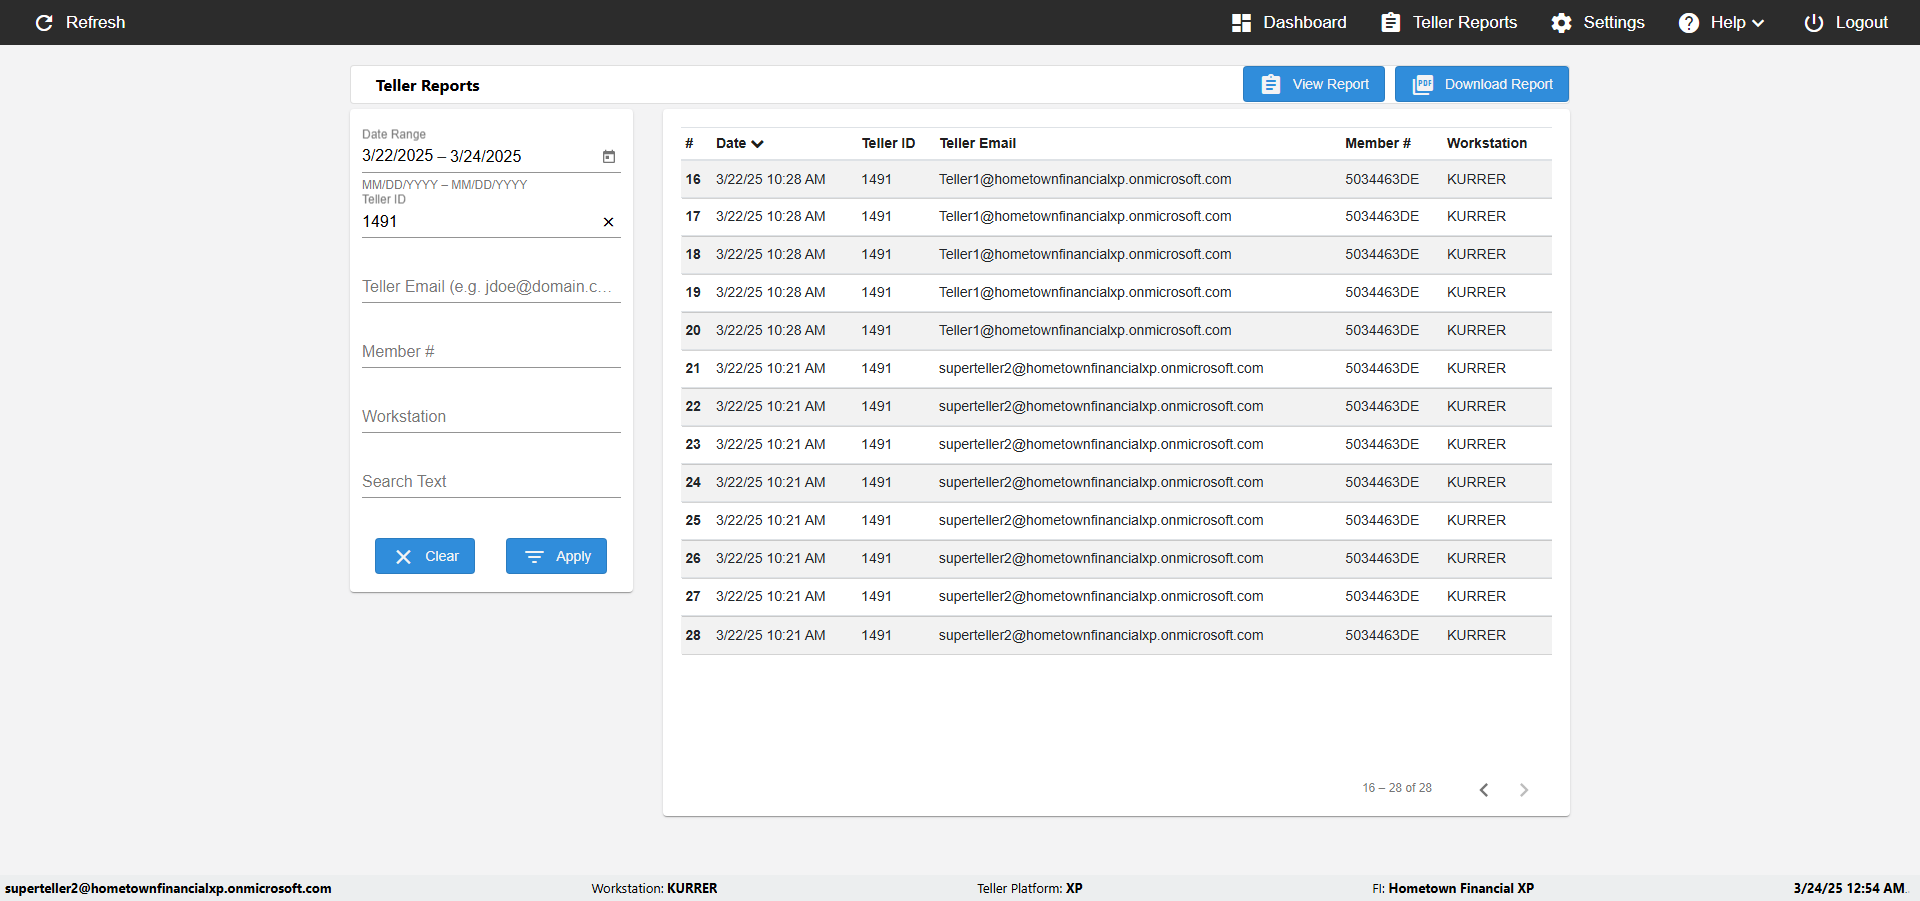
Task: Click the Apply filters button
Action: tap(556, 556)
